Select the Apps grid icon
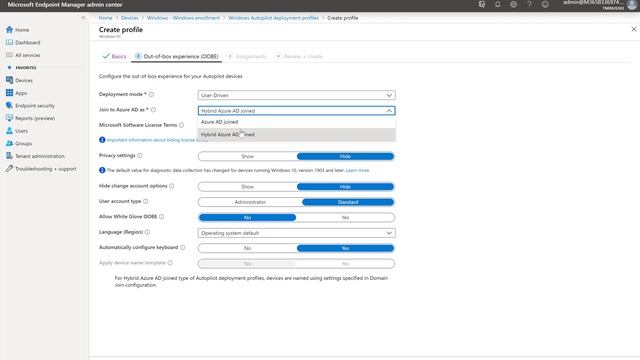 coord(9,93)
